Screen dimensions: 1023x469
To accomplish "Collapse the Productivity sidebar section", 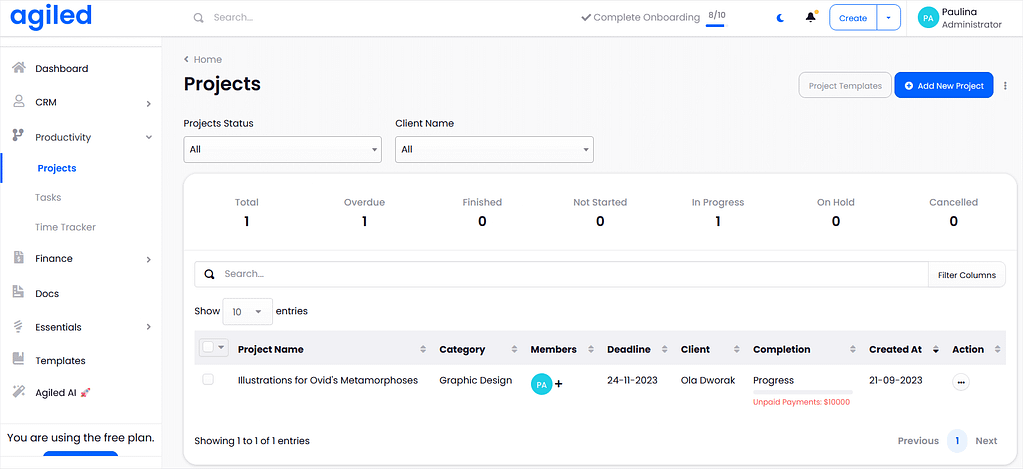I will coord(149,137).
